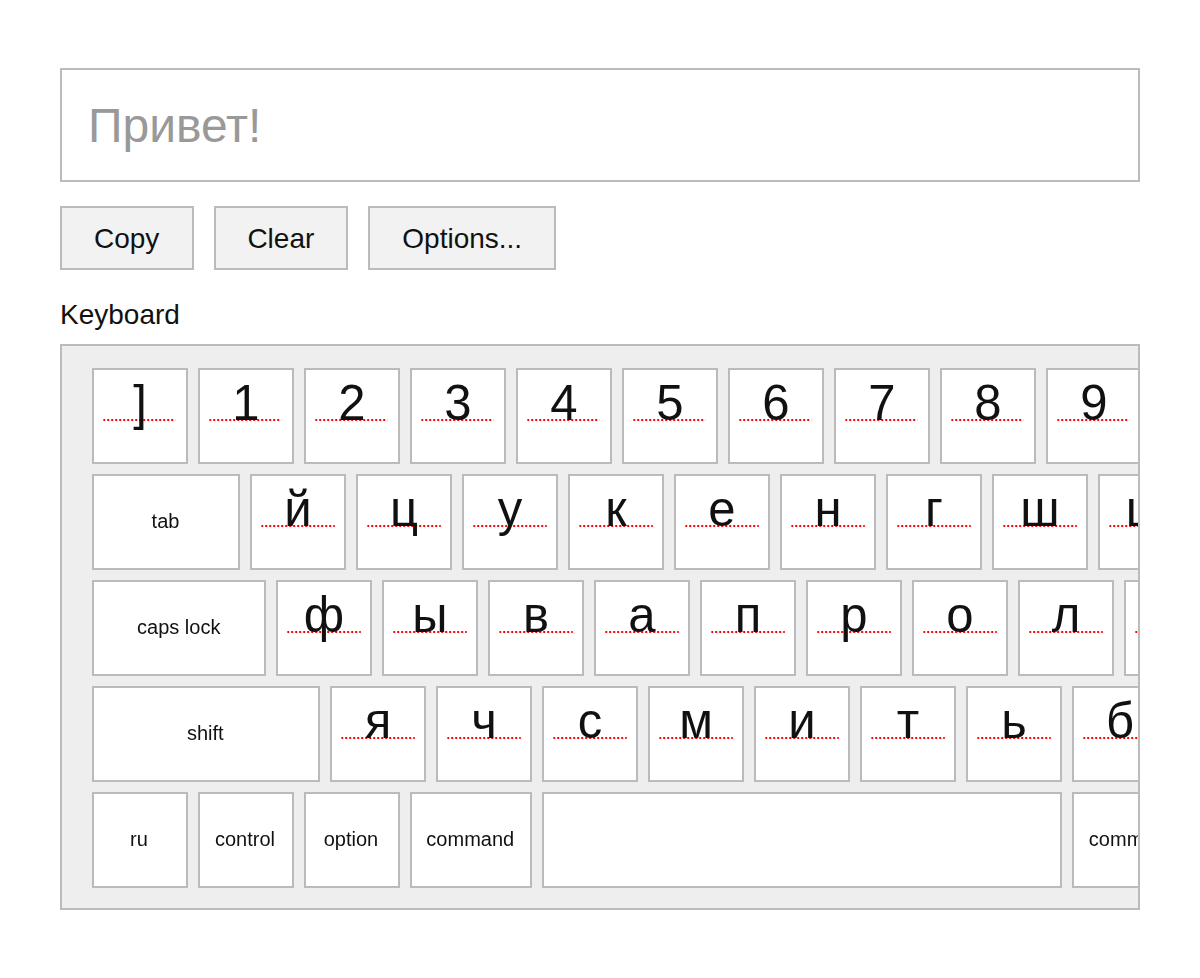The image size is (1200, 978).
Task: Tap the н letter key
Action: click(828, 522)
